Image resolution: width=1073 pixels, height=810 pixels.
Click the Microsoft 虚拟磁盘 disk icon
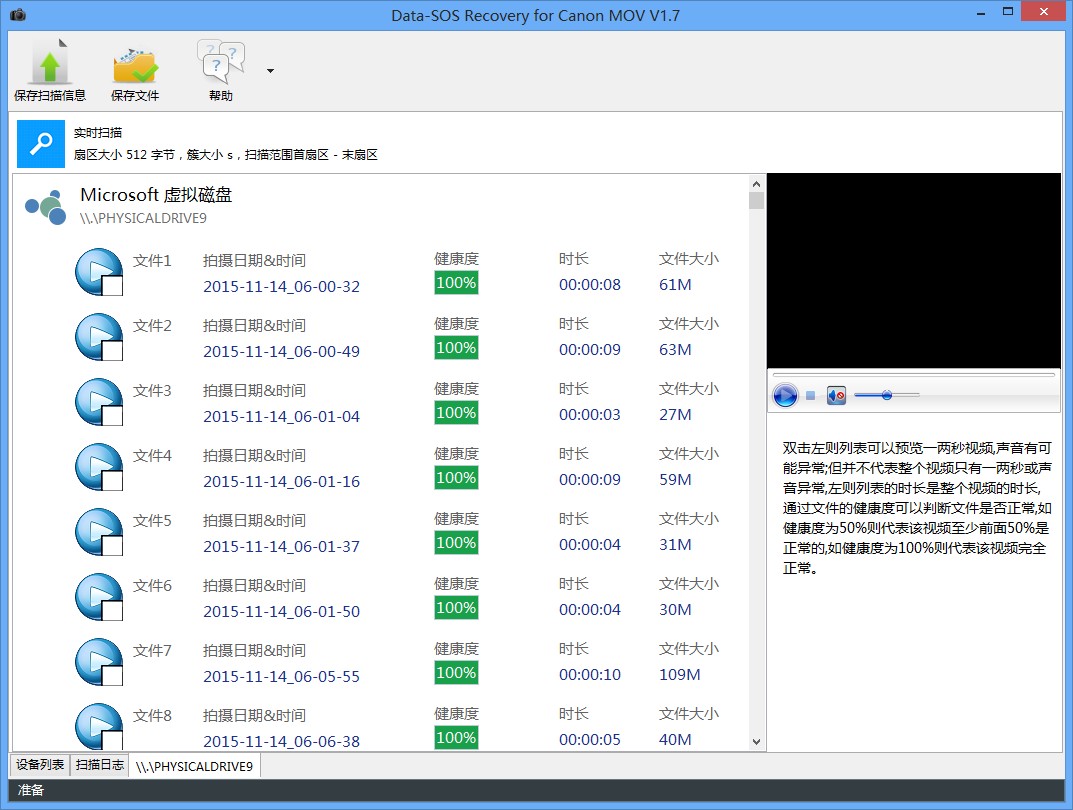(x=46, y=205)
